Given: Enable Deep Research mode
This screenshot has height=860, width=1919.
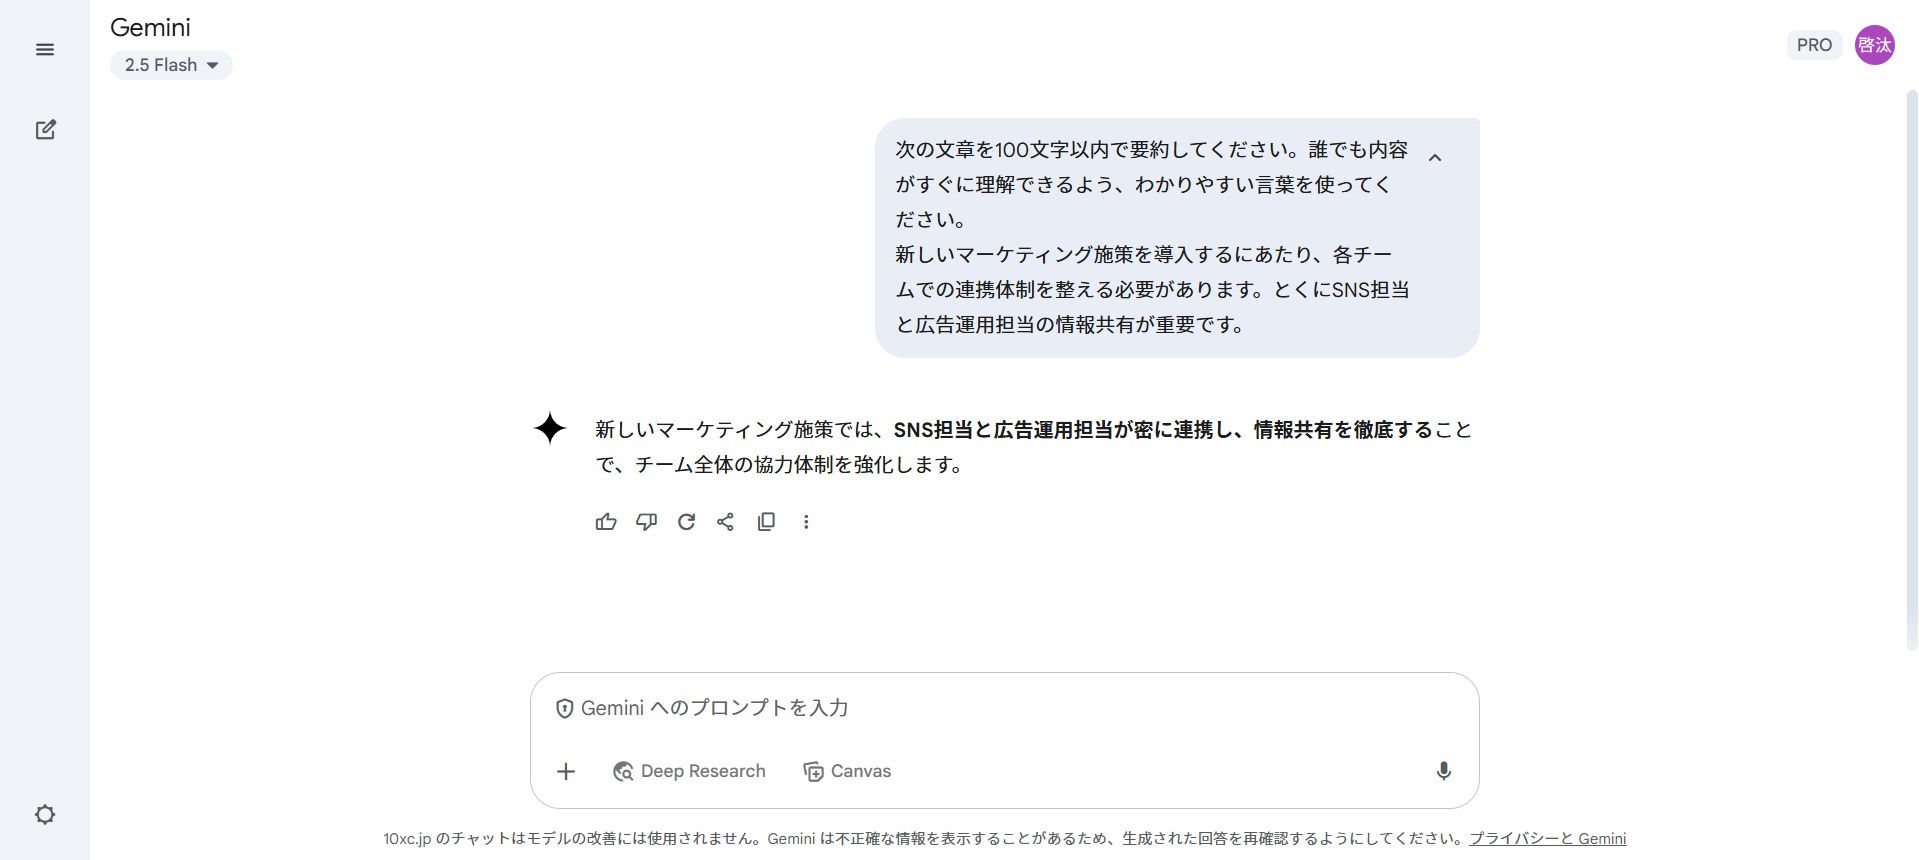Looking at the screenshot, I should (689, 771).
